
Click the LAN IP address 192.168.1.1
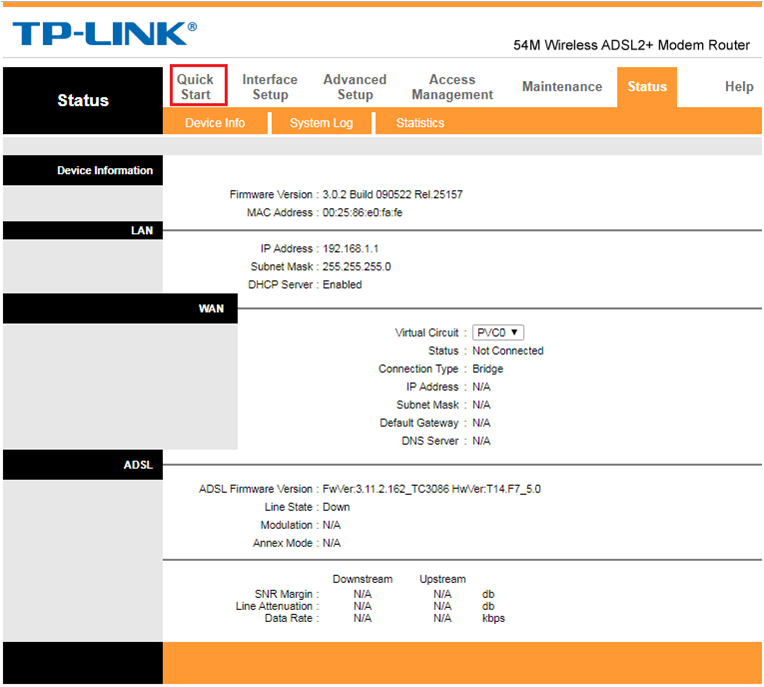coord(350,248)
